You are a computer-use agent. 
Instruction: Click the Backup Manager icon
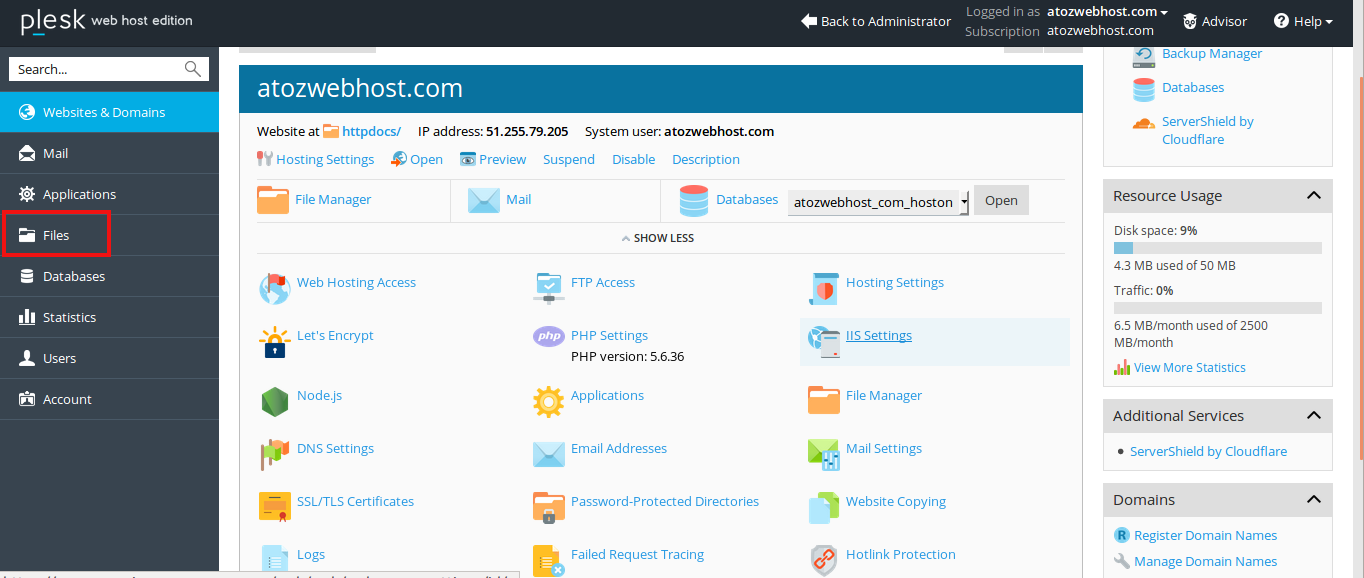[1144, 55]
